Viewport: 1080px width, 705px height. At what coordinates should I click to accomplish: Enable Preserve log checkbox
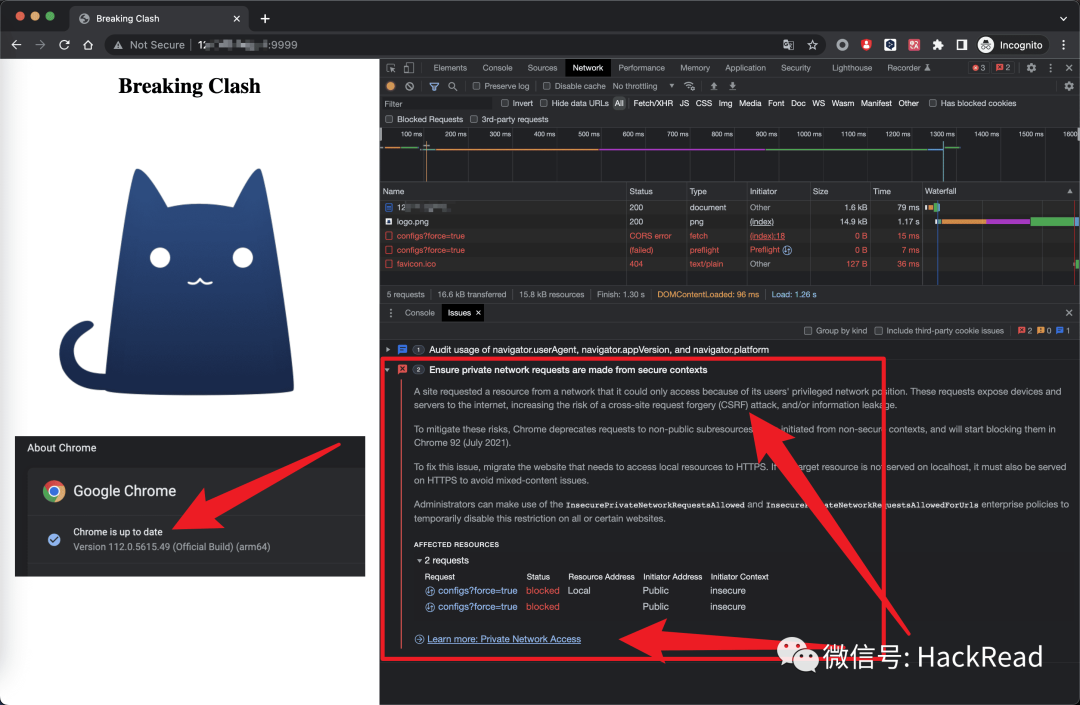(x=476, y=86)
